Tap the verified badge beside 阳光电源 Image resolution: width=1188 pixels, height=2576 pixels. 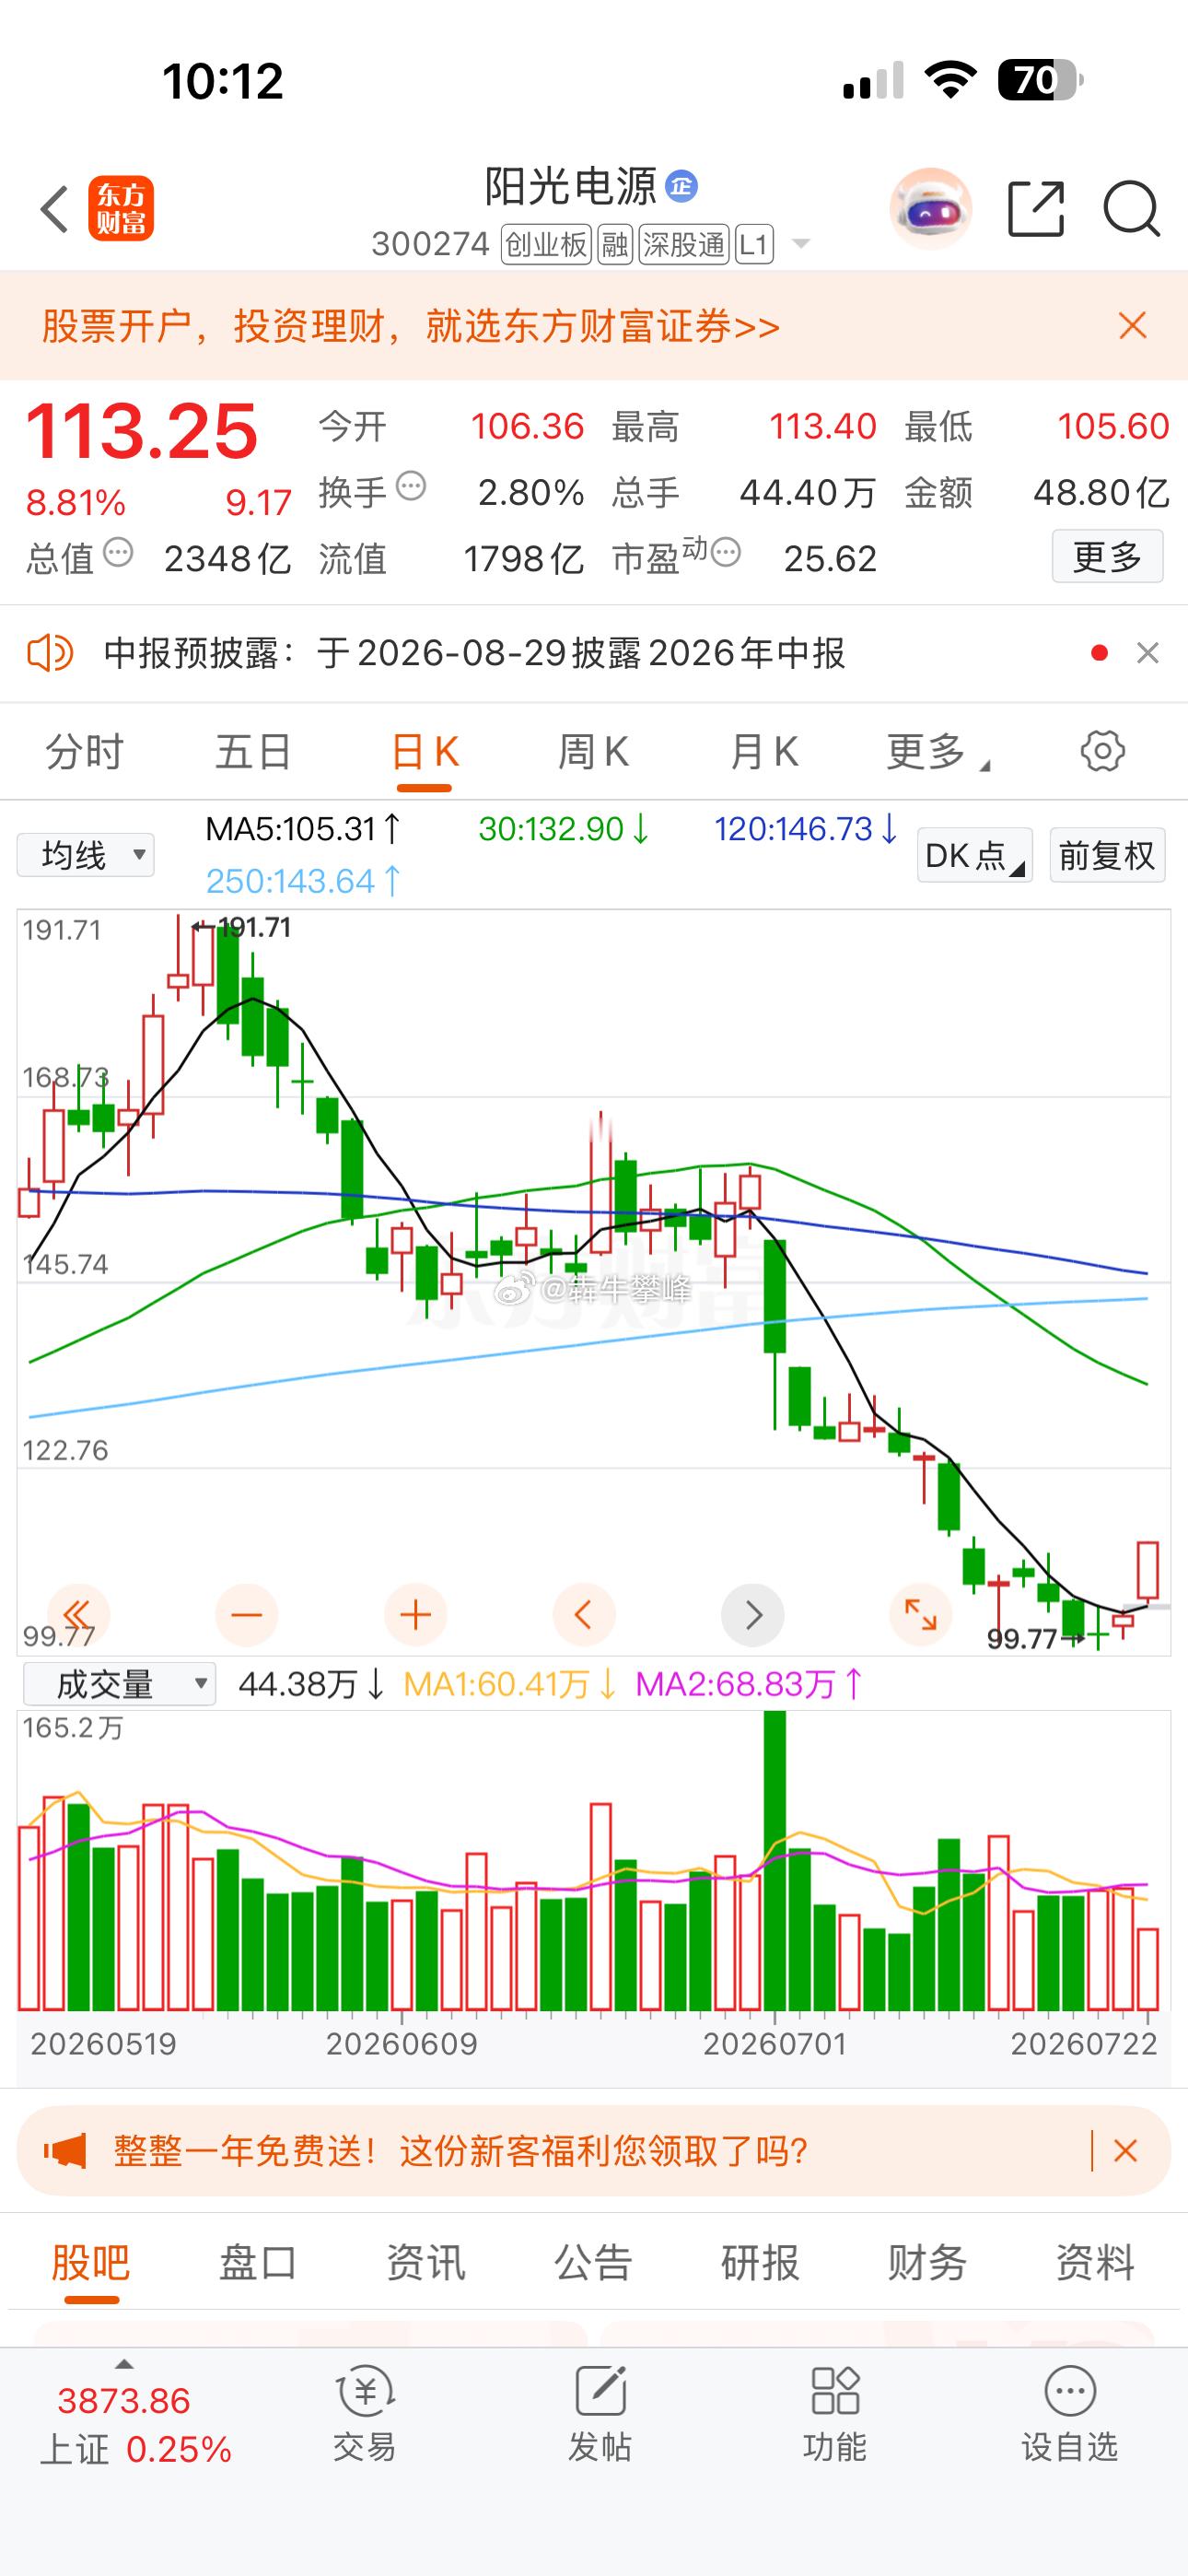681,186
